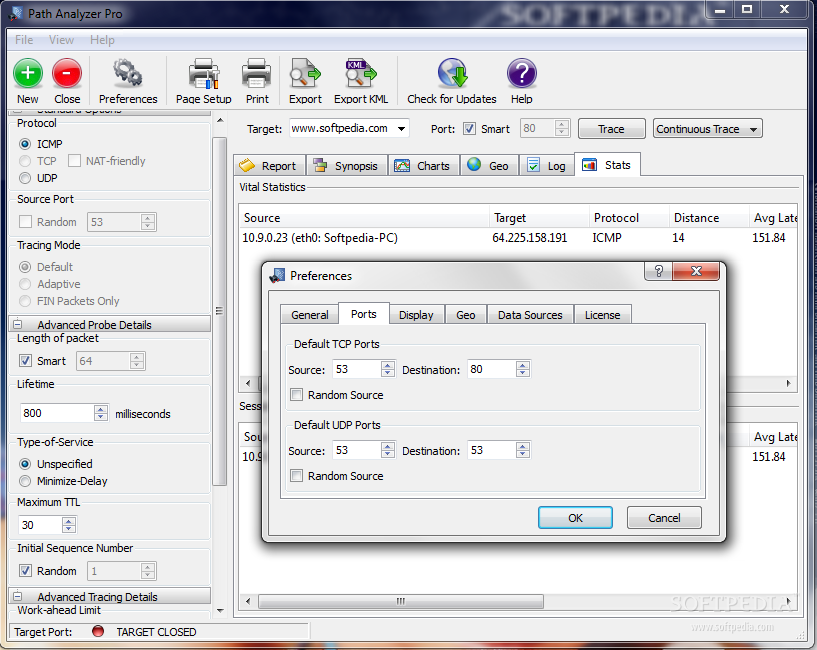Click the red Target Port status indicator
The width and height of the screenshot is (817, 650).
coord(97,631)
